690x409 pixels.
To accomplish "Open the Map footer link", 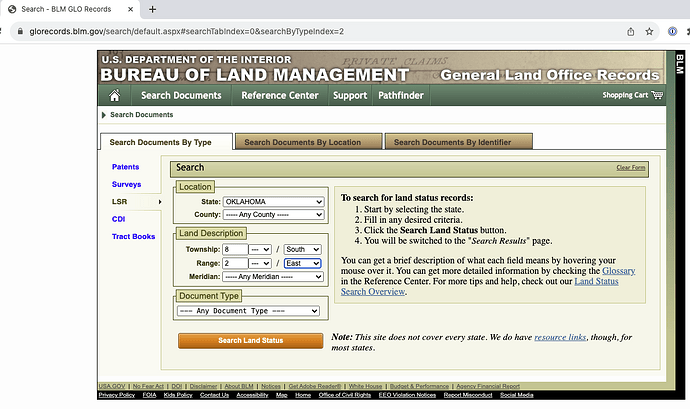I will (x=282, y=395).
